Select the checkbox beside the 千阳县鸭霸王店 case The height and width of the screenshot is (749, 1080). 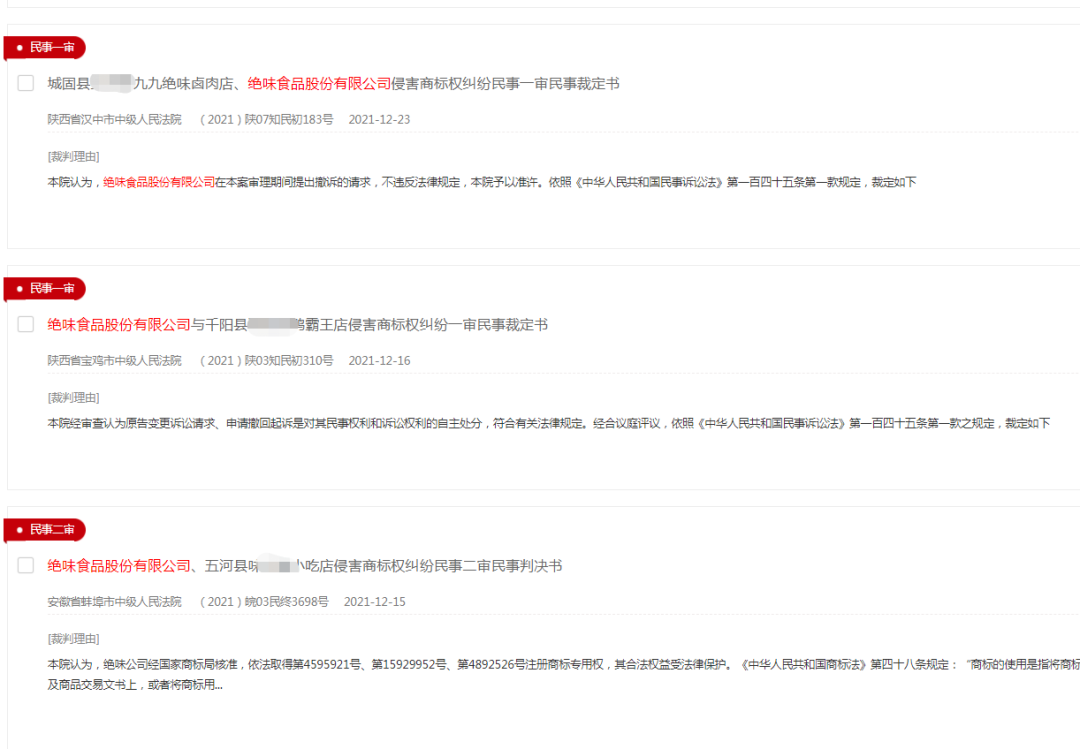pyautogui.click(x=25, y=324)
